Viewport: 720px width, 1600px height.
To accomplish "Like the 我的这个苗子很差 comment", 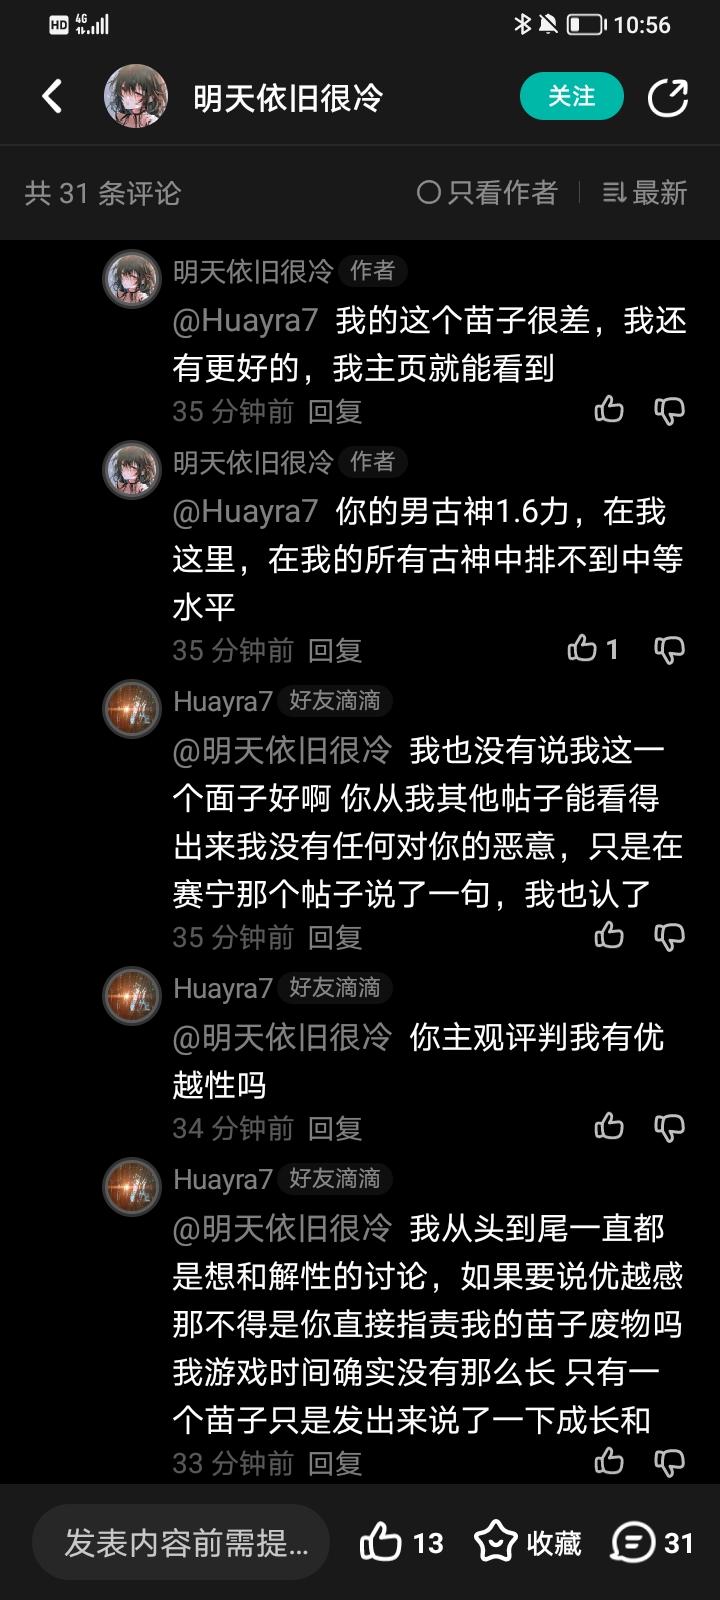I will [609, 411].
